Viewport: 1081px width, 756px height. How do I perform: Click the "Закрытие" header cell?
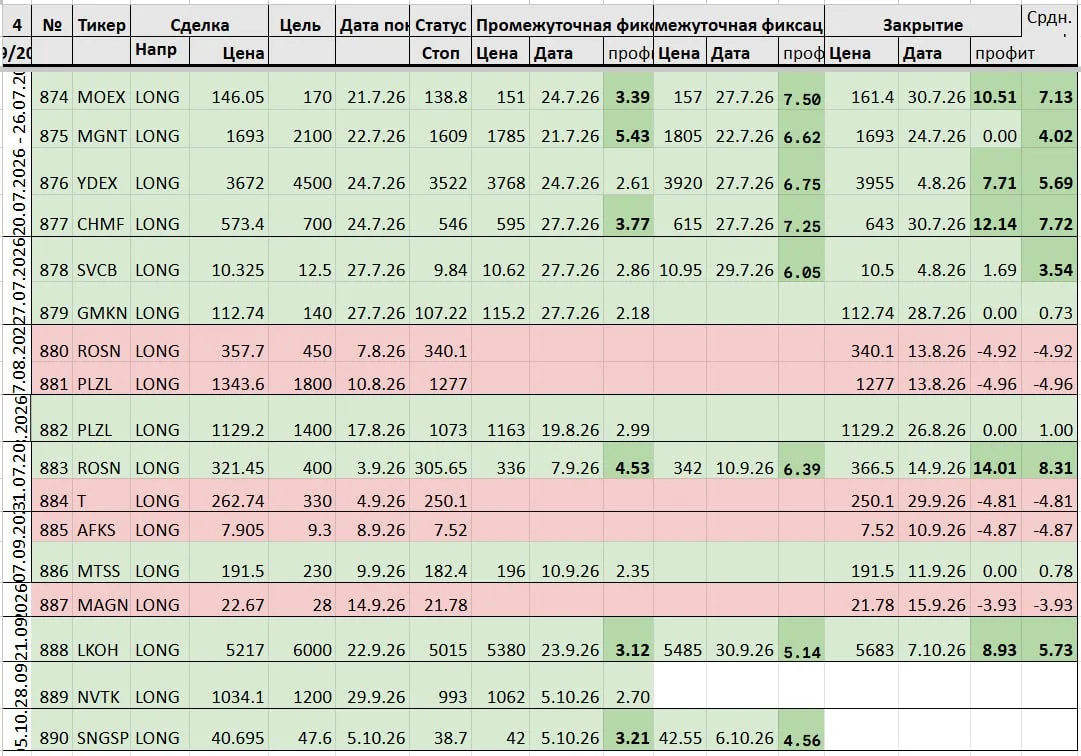tap(922, 25)
